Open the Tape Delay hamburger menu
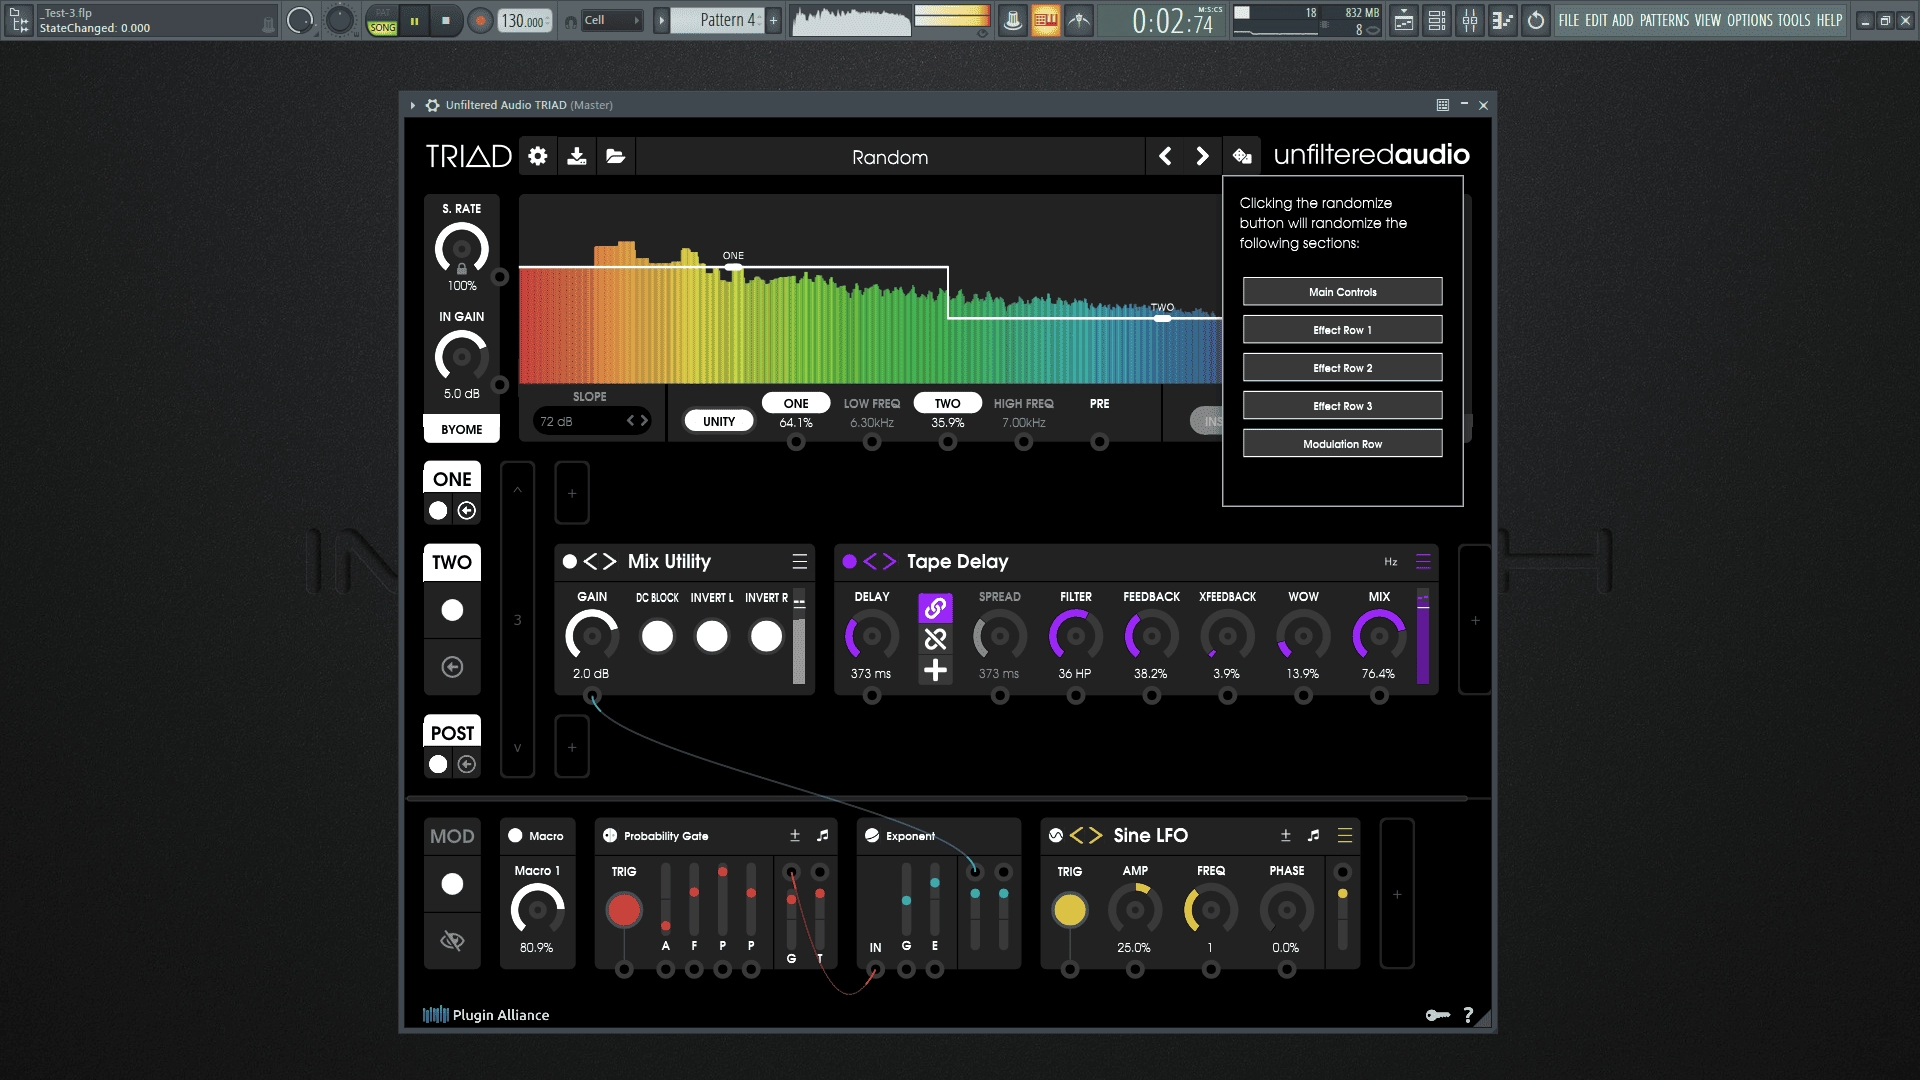Viewport: 1920px width, 1080px height. (x=1423, y=562)
